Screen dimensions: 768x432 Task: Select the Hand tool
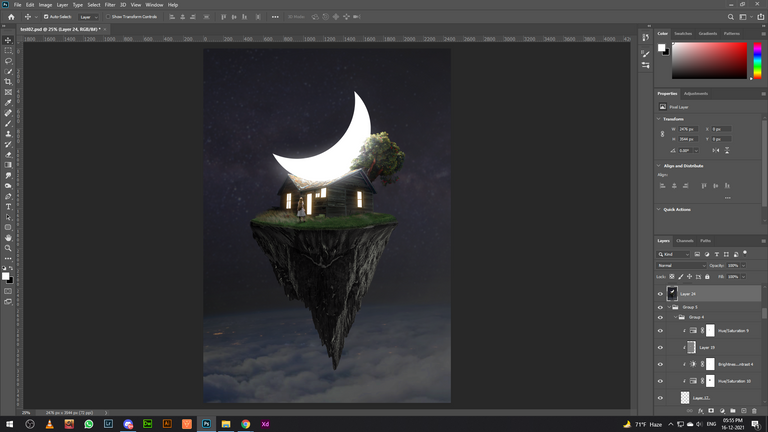click(x=8, y=238)
